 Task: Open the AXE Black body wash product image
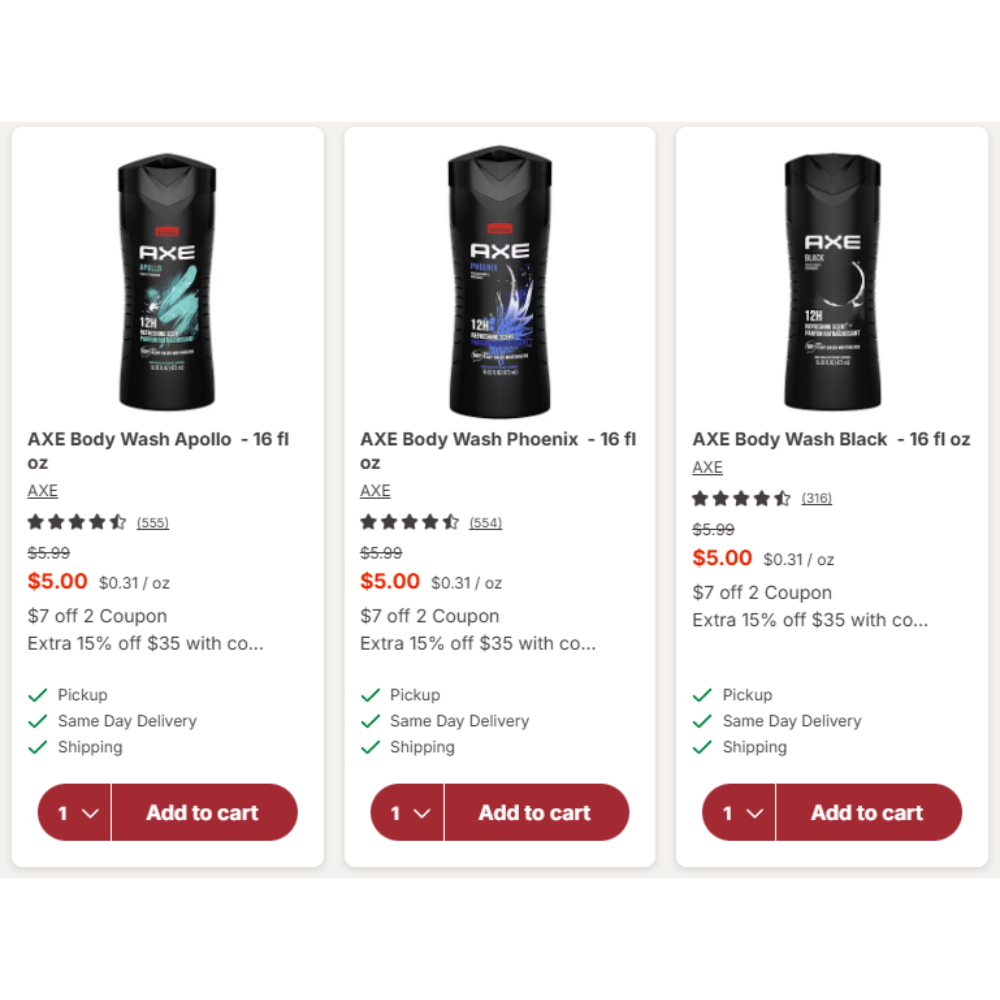pos(832,281)
